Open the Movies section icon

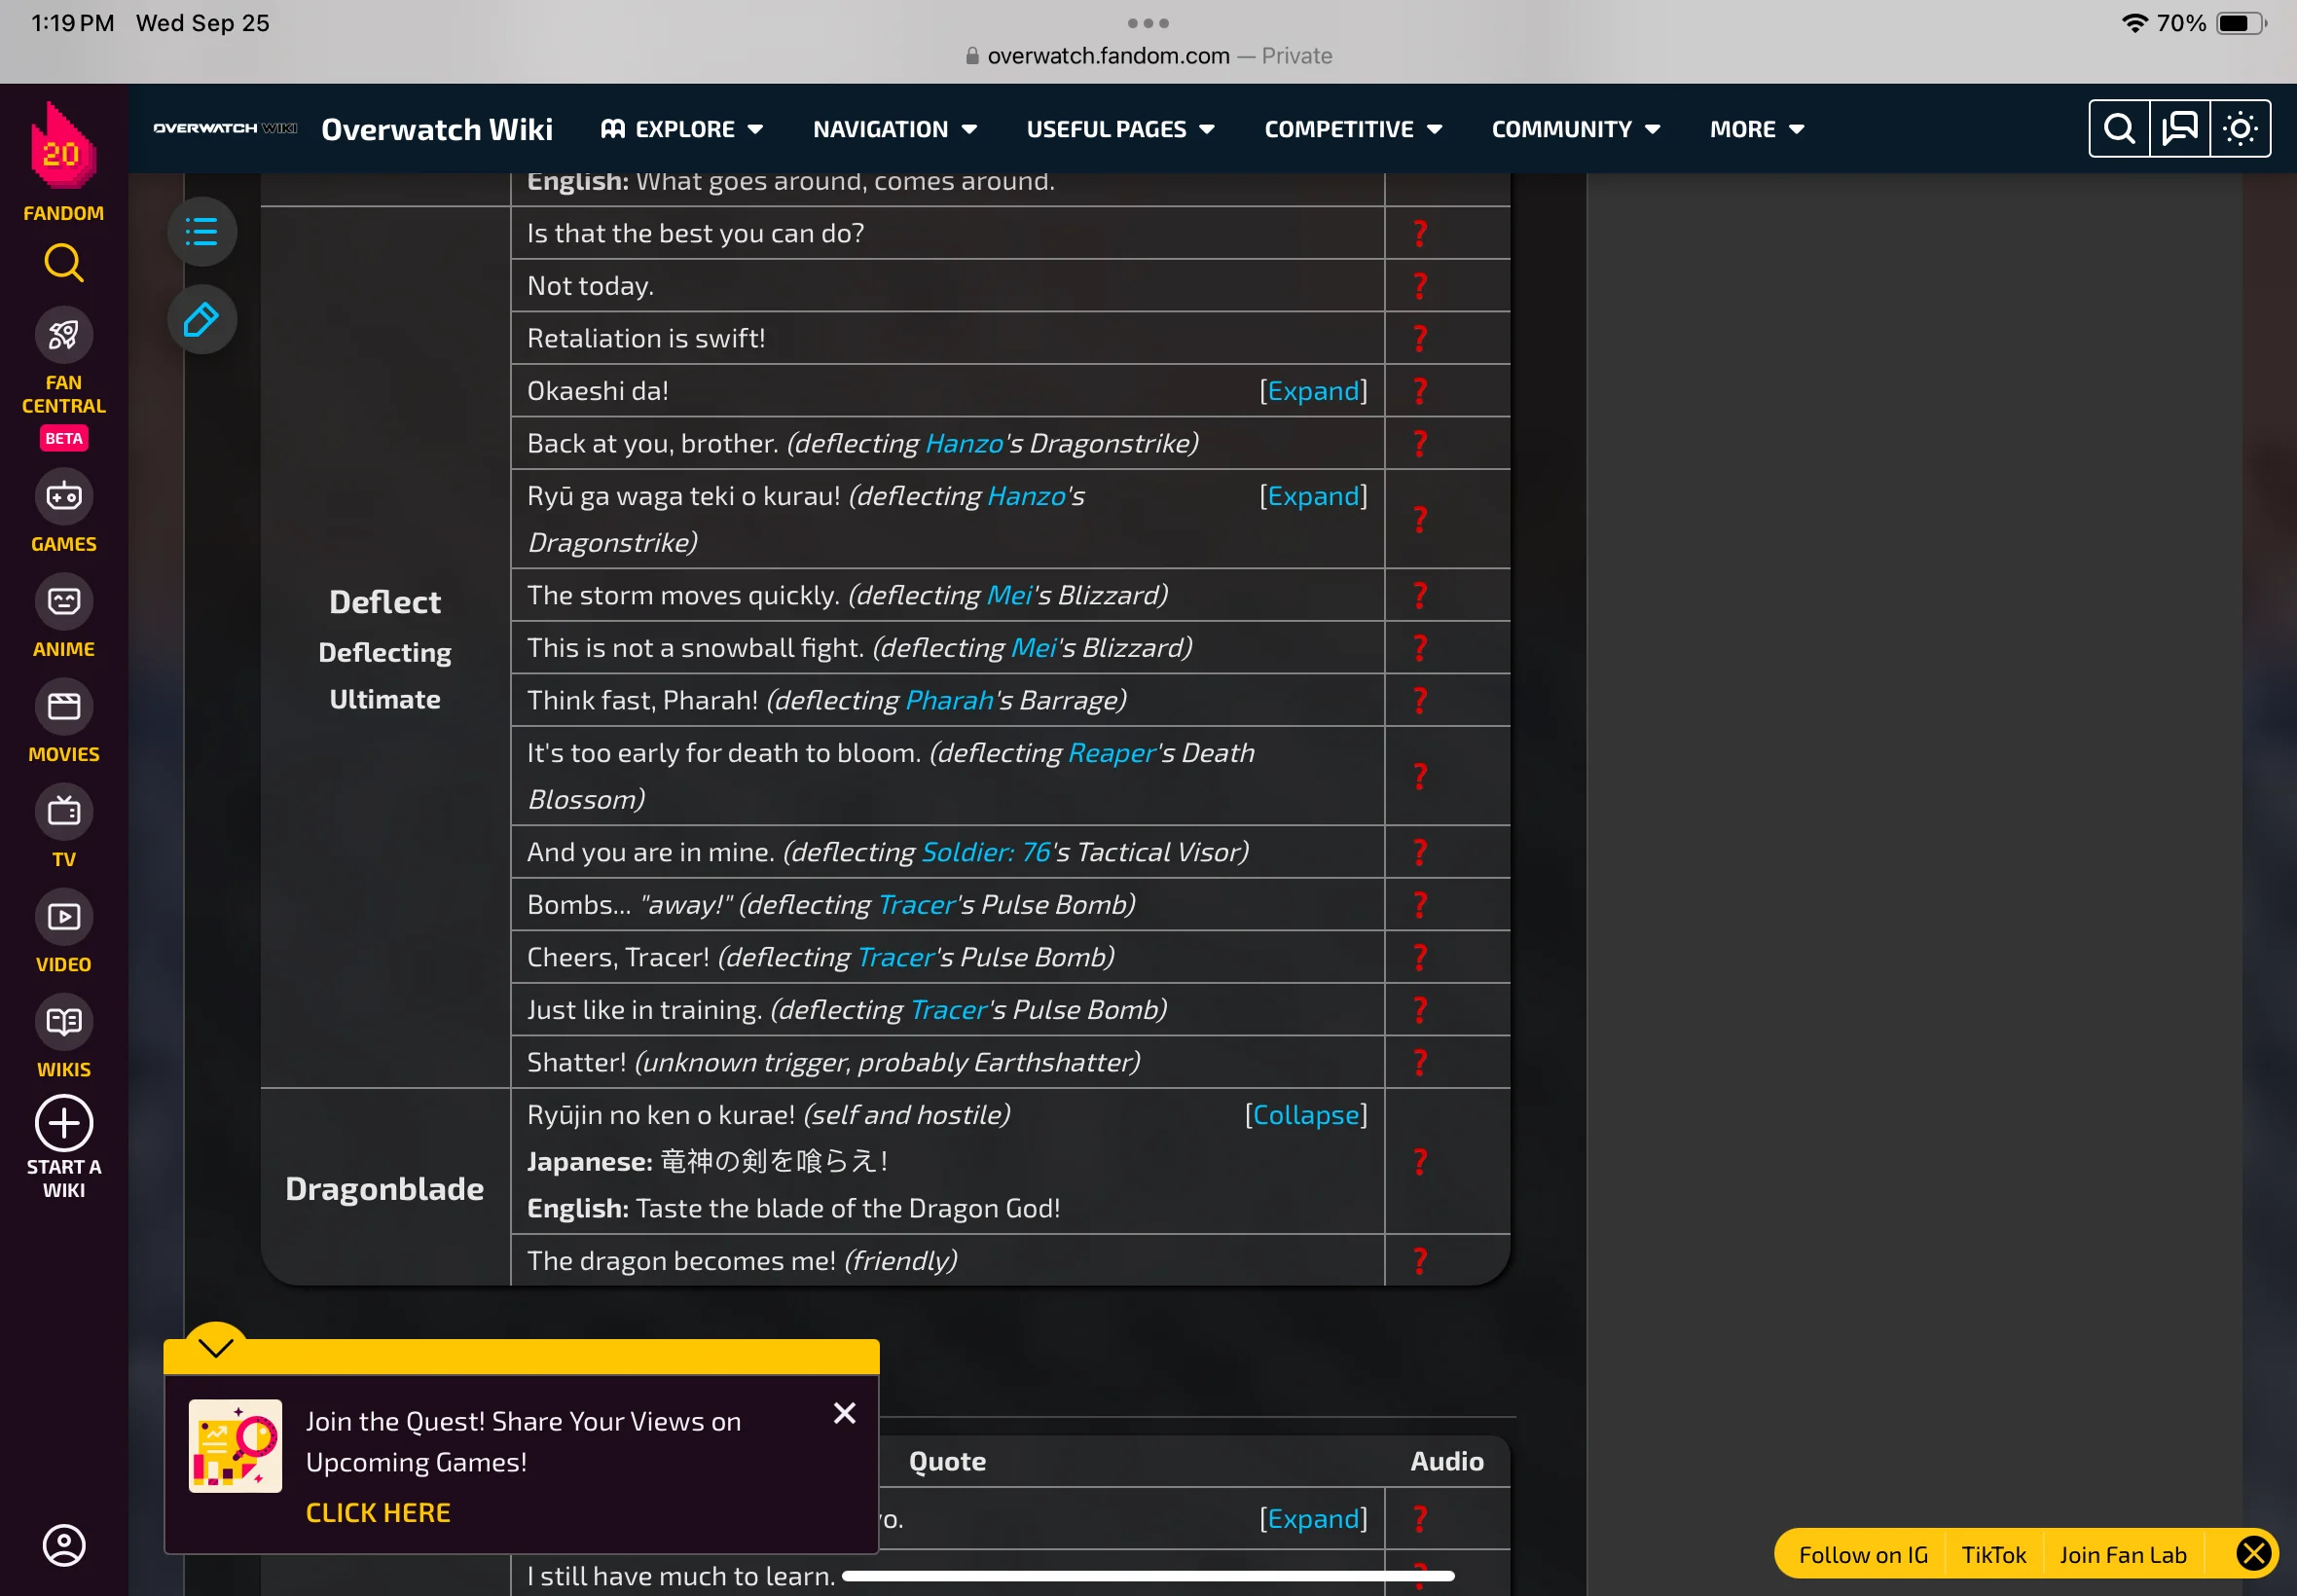coord(63,706)
